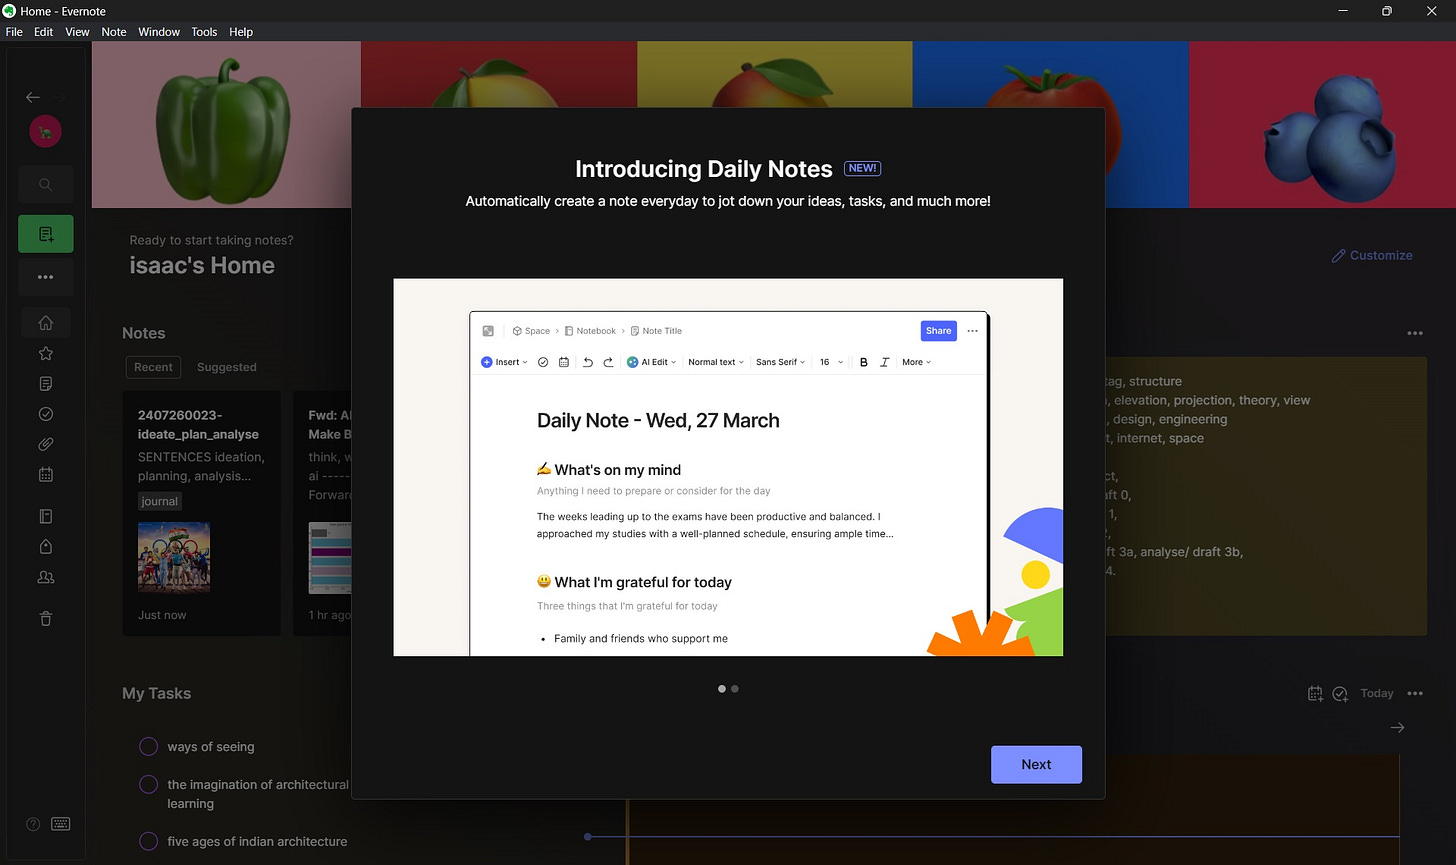Image resolution: width=1456 pixels, height=865 pixels.
Task: Open Shortcuts star icon in sidebar
Action: [45, 353]
